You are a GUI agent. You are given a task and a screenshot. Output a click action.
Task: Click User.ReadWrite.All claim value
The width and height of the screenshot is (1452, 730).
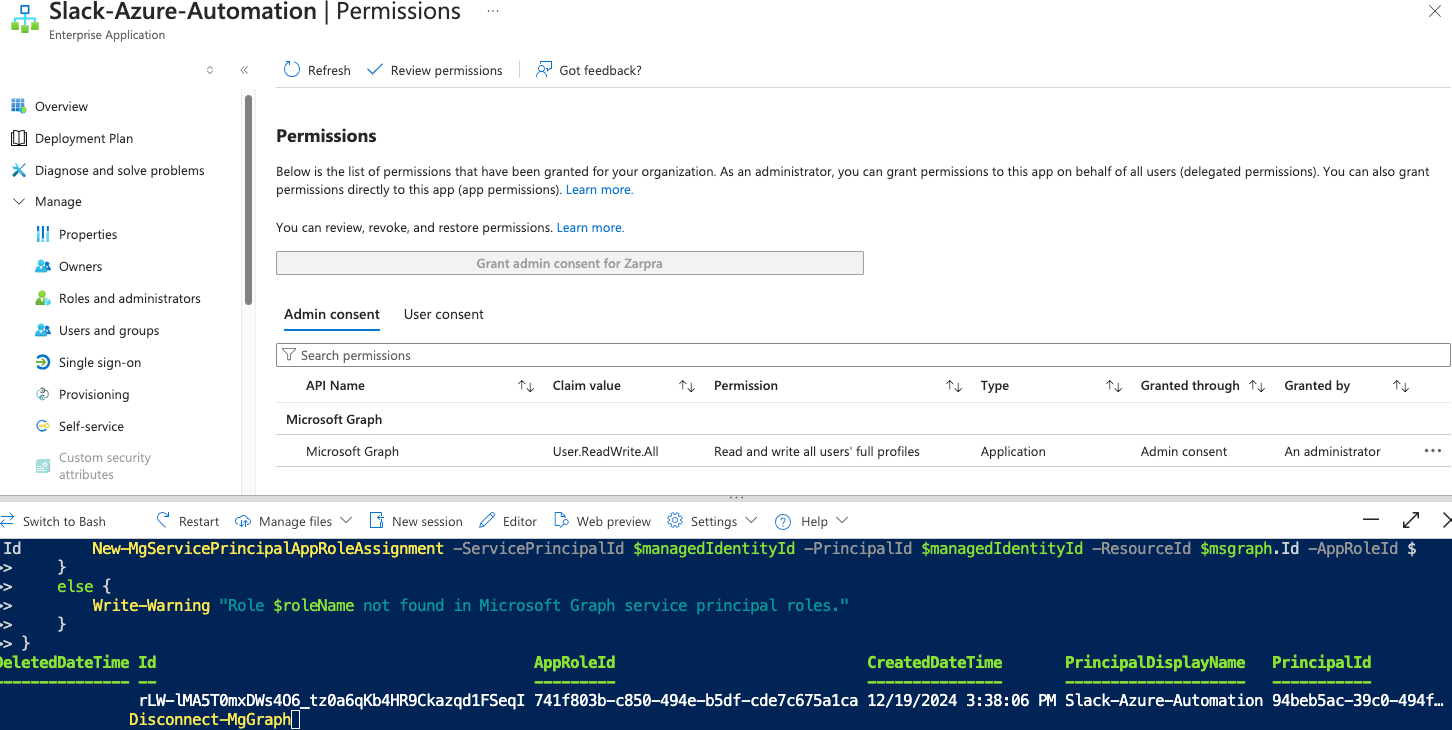(605, 451)
